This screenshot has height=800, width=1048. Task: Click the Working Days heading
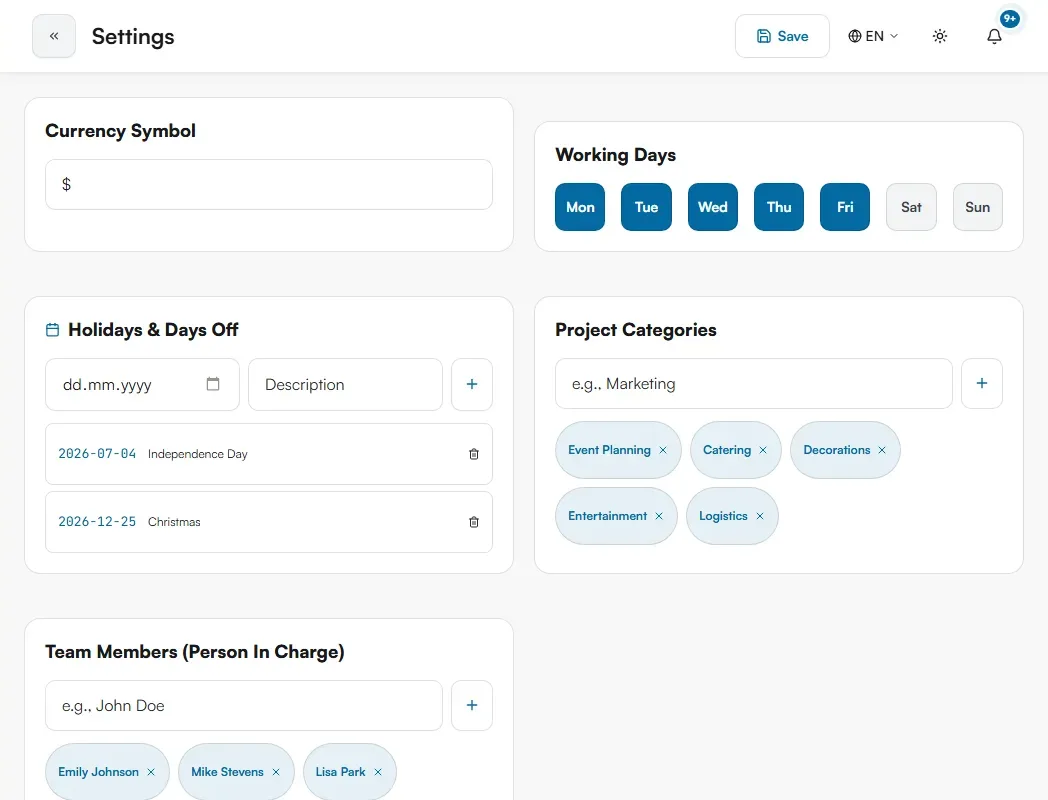point(616,155)
